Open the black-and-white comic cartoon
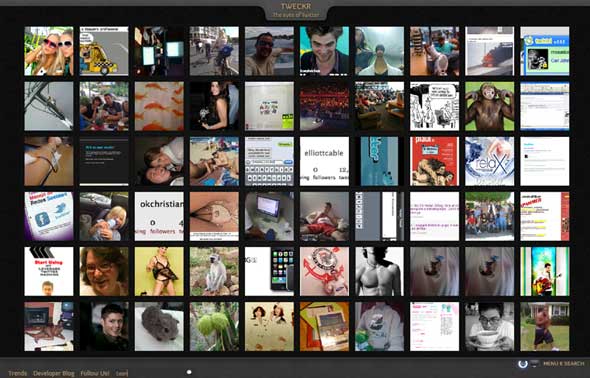 (x=435, y=106)
